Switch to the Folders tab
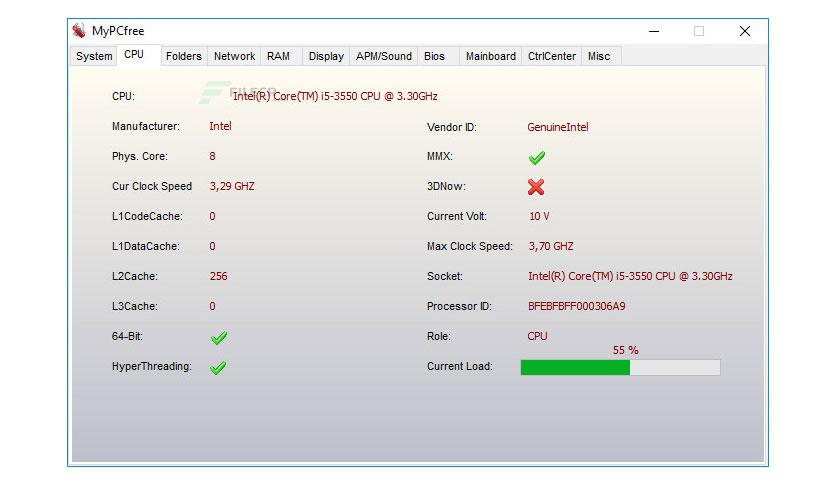 coord(183,56)
